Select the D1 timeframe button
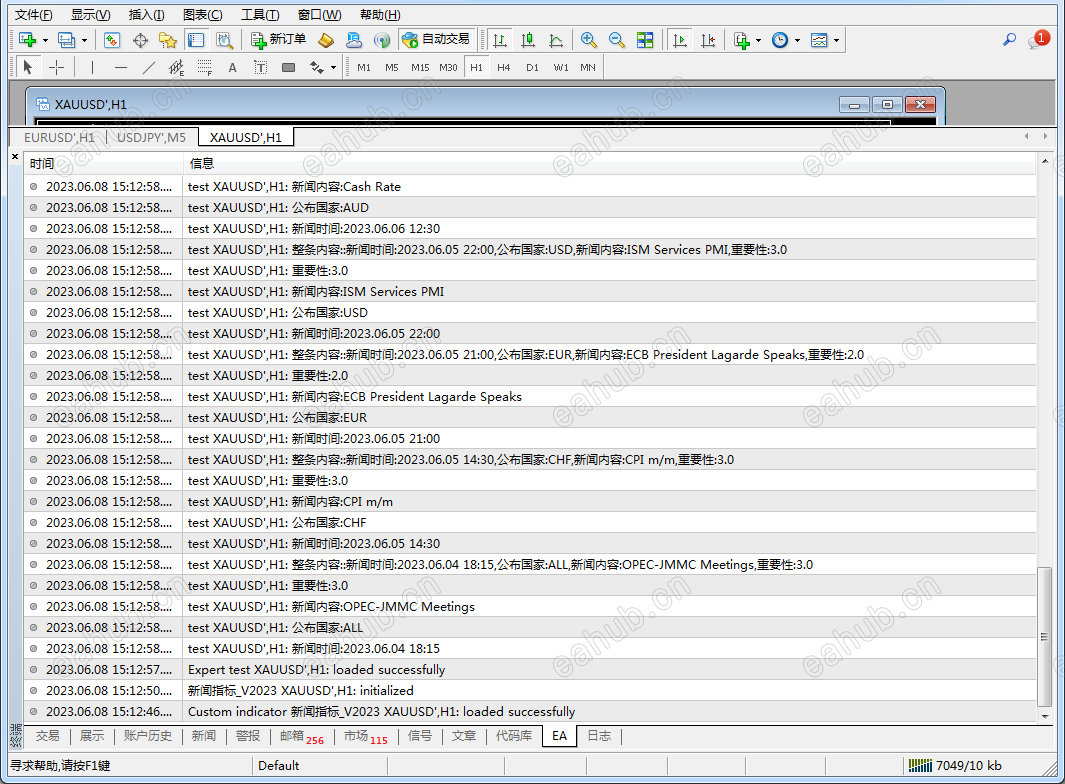Screen dimensions: 1065x784 coord(532,67)
